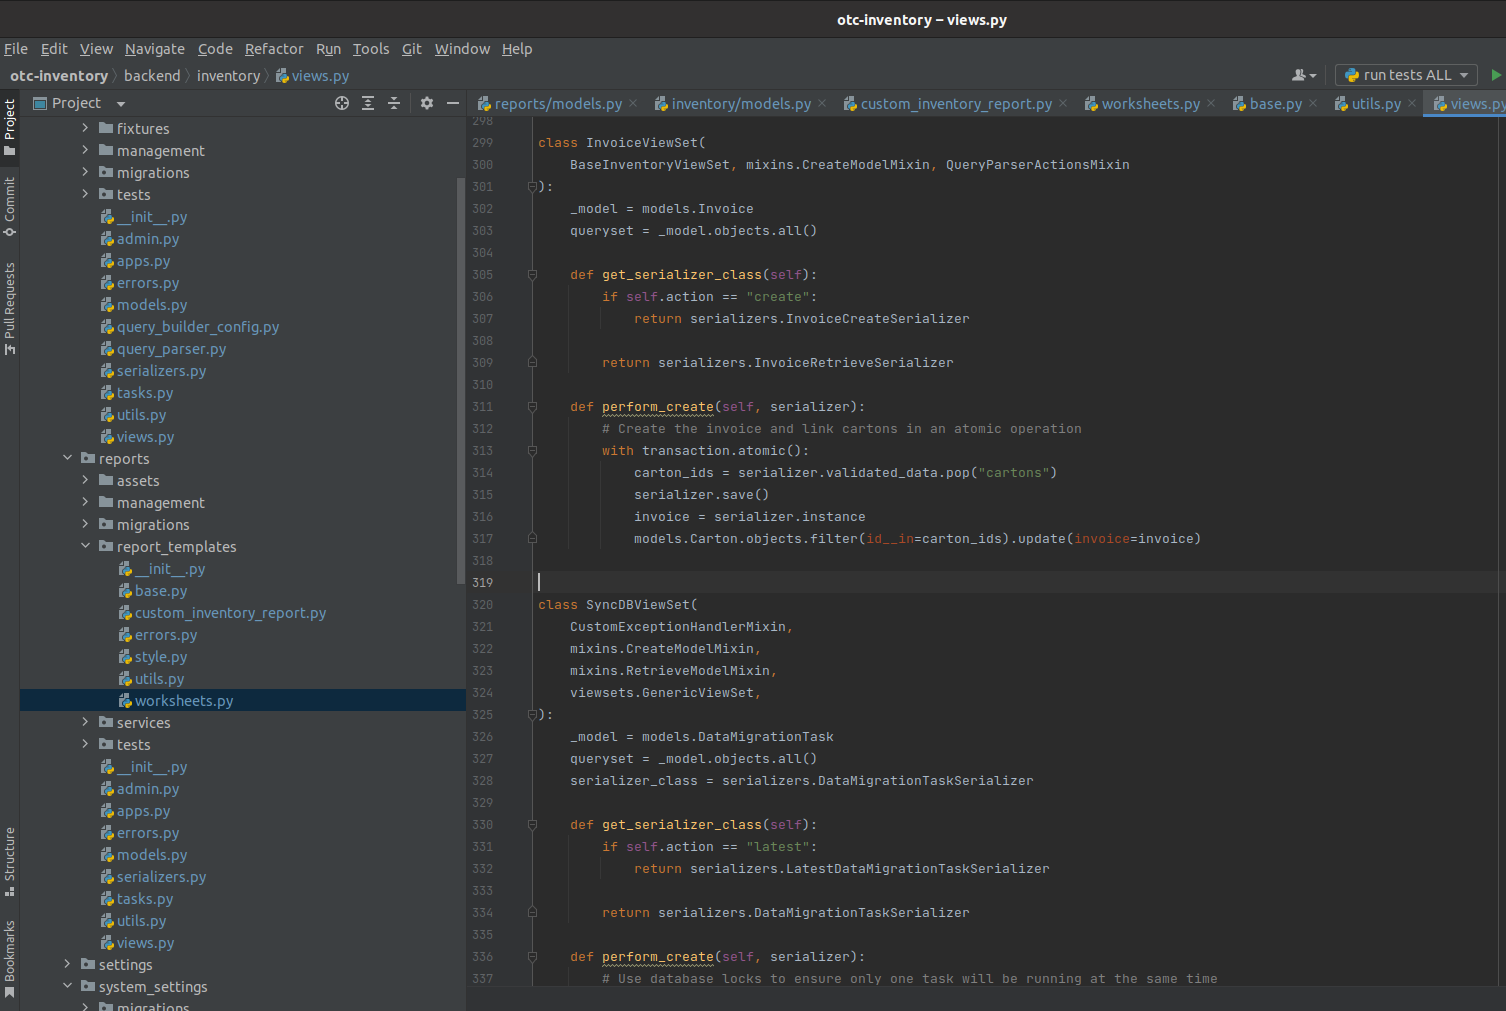1506x1011 pixels.
Task: Close the worksheets.py editor tab
Action: pos(1211,103)
